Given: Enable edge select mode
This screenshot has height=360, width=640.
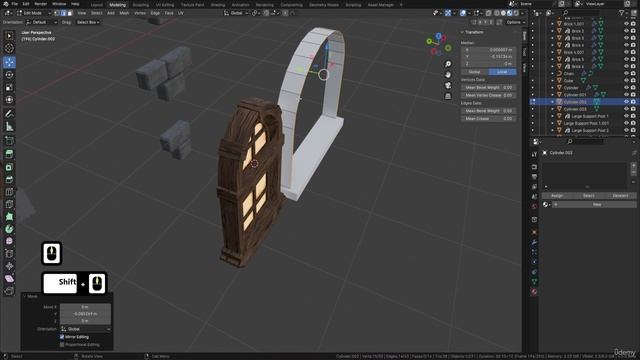Looking at the screenshot, I should pos(63,13).
